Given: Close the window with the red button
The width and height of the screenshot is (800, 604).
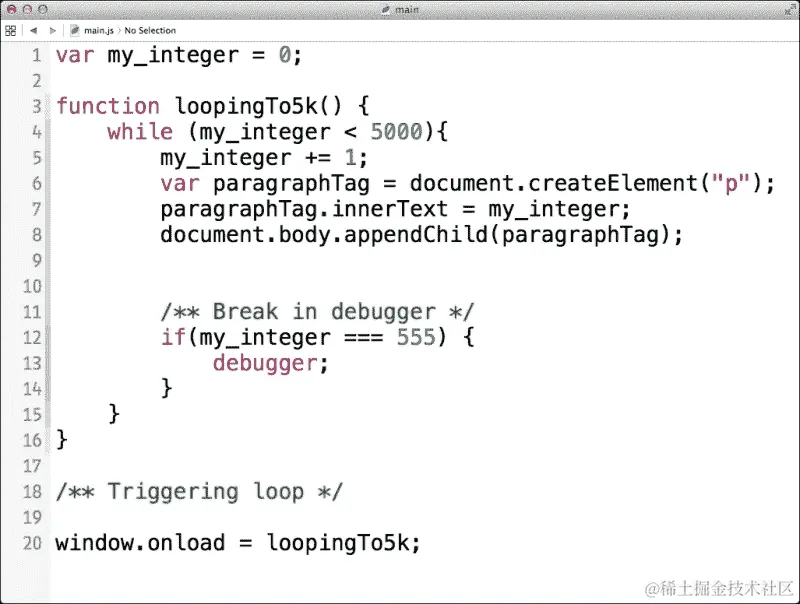Looking at the screenshot, I should pos(12,10).
